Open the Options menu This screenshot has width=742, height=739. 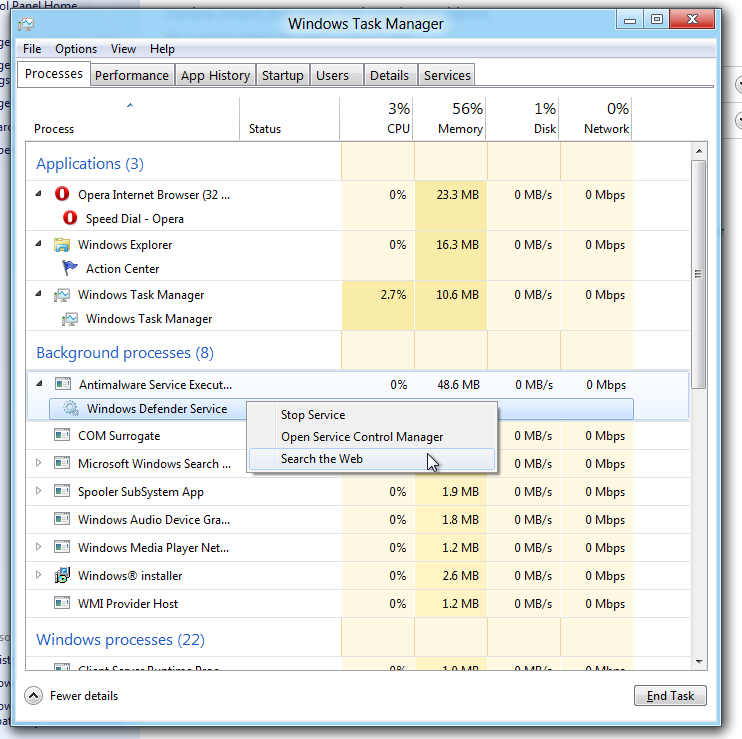76,49
